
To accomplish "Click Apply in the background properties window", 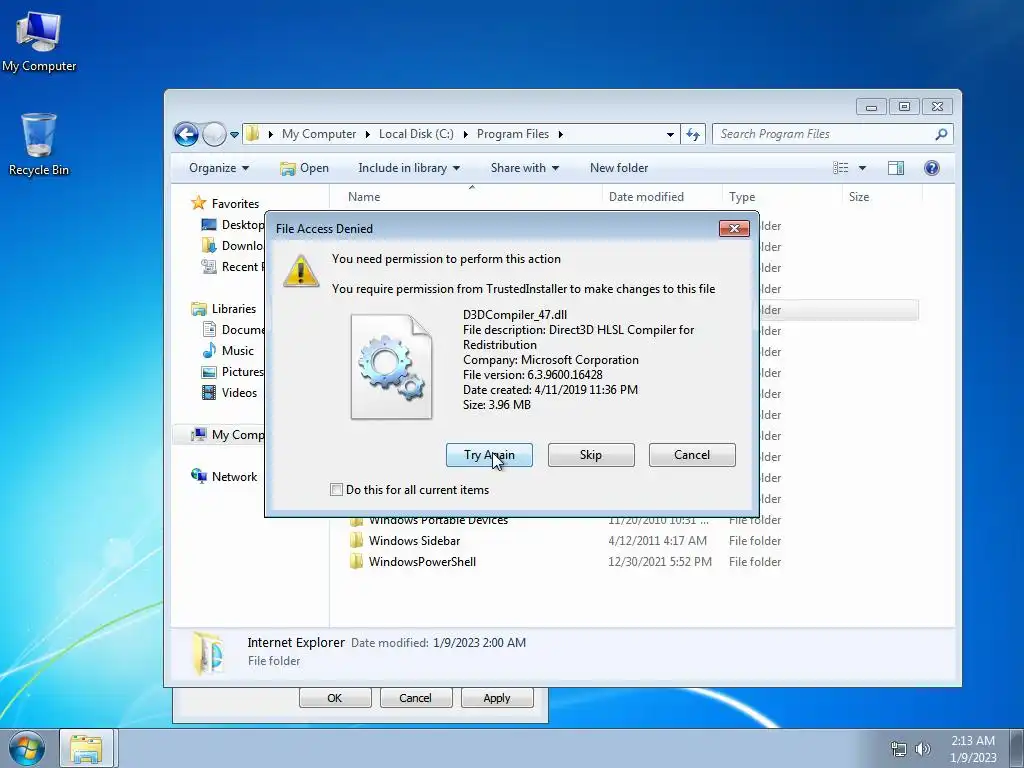I will (497, 698).
